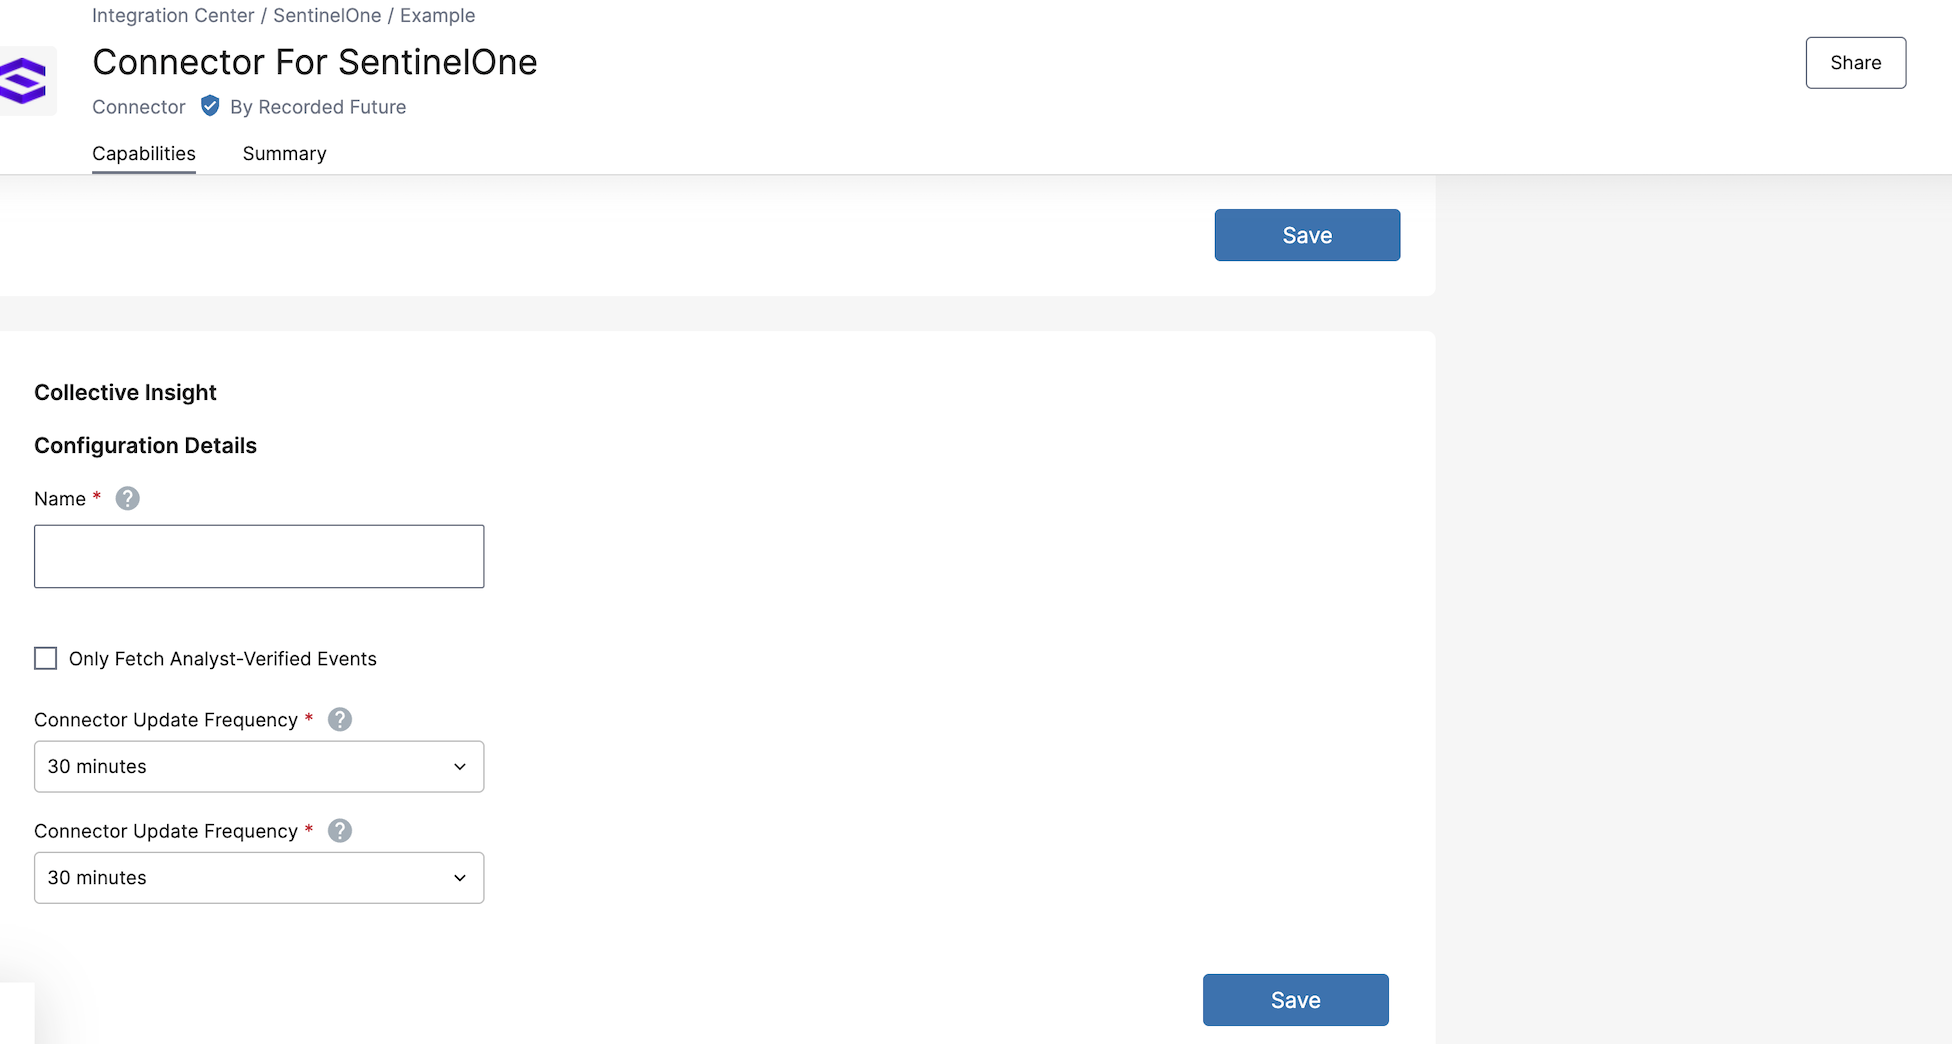Click the Save button above Collective Insight
Viewport: 1952px width, 1044px height.
(1307, 235)
